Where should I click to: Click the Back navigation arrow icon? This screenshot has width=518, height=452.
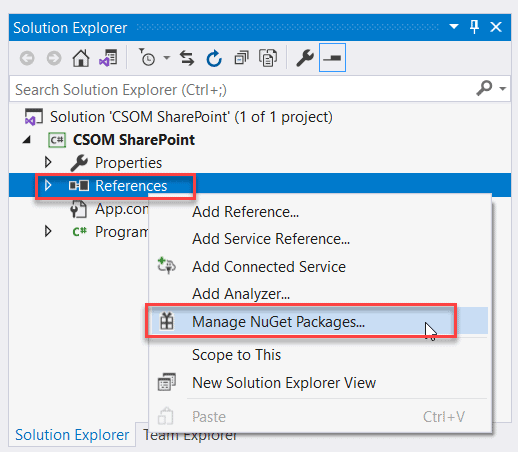(27, 58)
